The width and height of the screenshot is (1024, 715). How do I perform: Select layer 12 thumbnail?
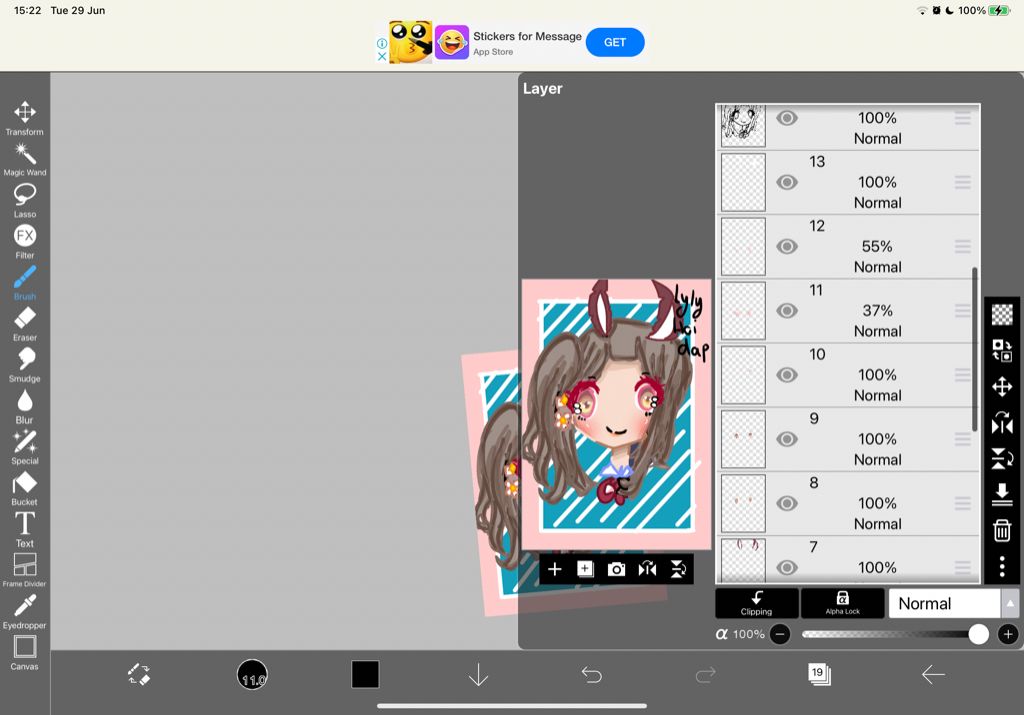[x=743, y=246]
